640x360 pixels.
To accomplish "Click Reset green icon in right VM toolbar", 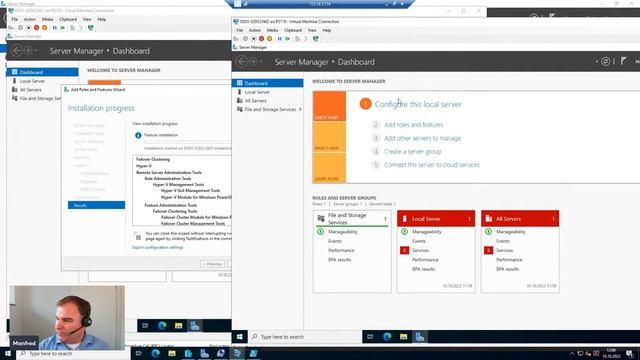I will (287, 39).
